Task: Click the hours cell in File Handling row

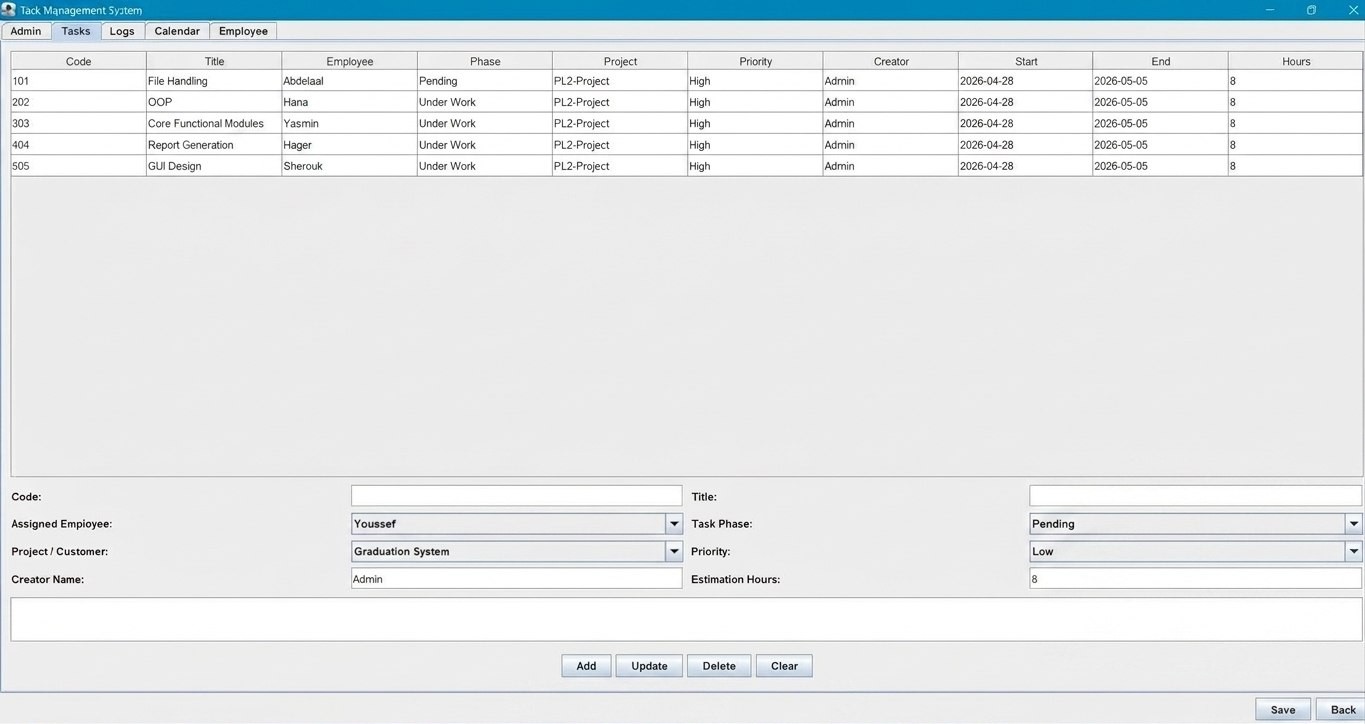Action: 1296,81
